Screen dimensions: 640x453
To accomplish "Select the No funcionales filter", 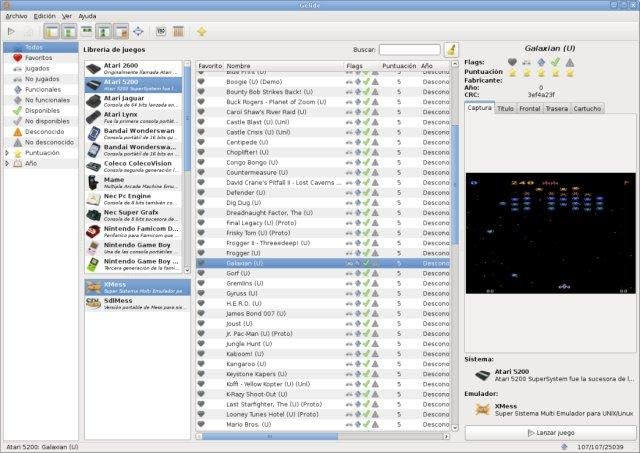I will point(41,100).
